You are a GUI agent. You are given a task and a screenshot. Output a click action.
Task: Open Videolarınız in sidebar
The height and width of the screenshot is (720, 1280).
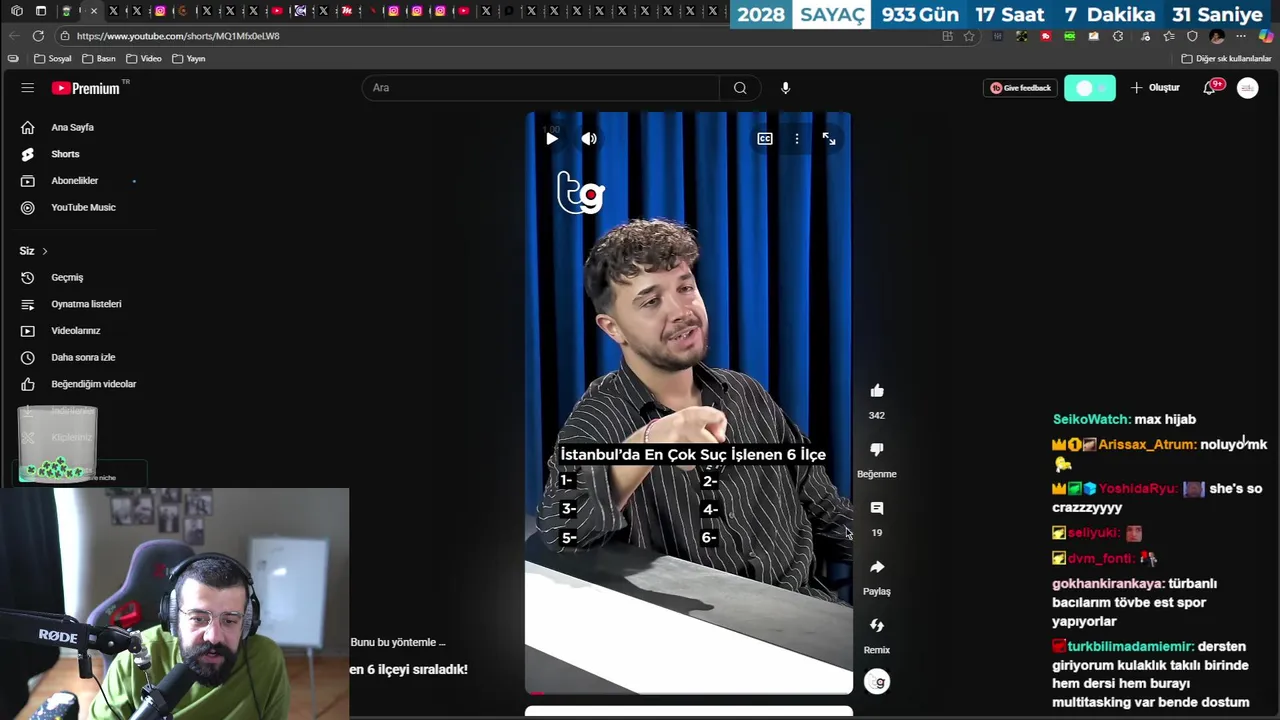pos(76,330)
